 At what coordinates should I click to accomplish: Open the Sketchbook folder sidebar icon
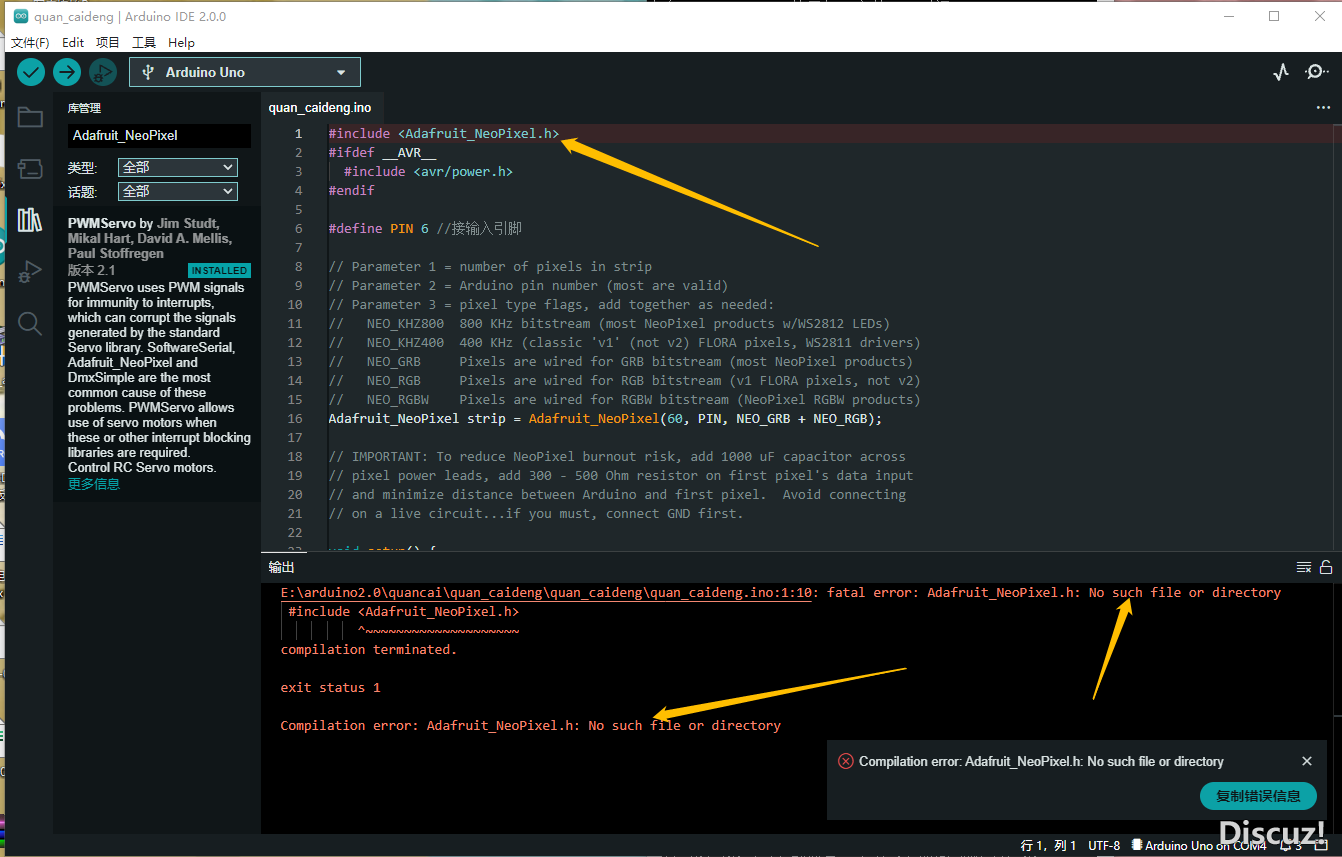[x=30, y=117]
